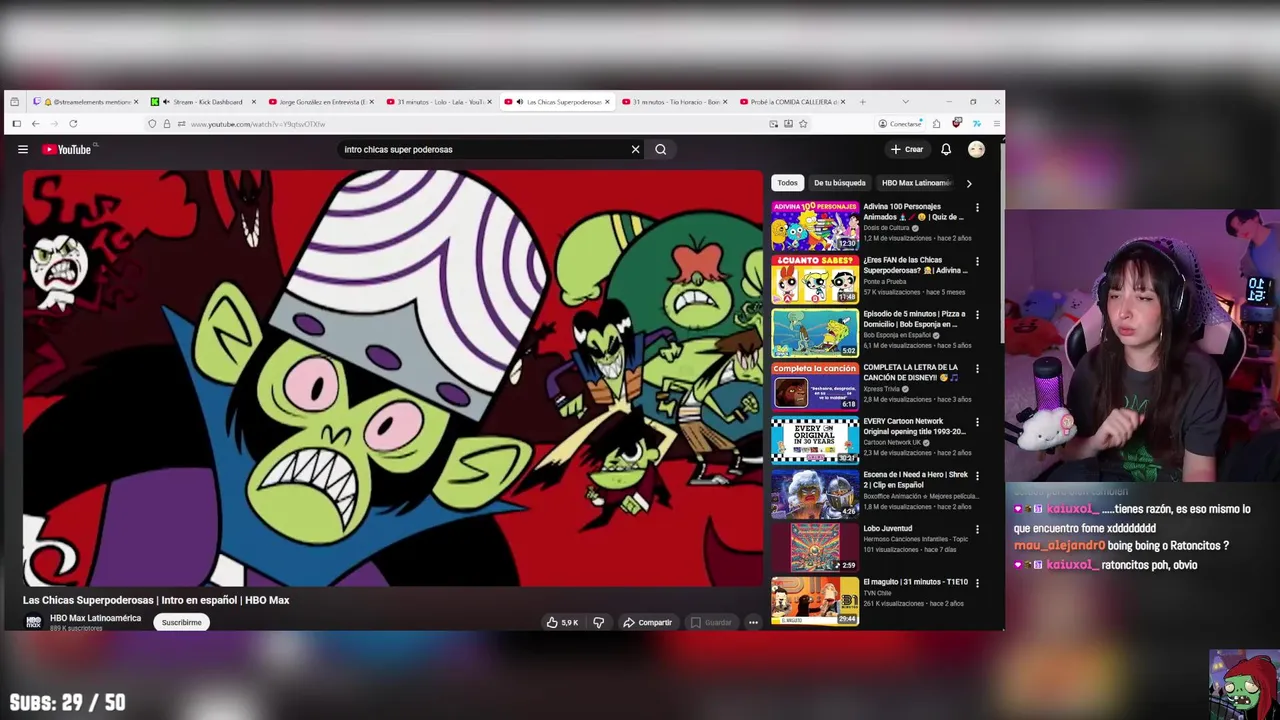Close the Las Chicas Superpoderosas tab

click(x=607, y=102)
